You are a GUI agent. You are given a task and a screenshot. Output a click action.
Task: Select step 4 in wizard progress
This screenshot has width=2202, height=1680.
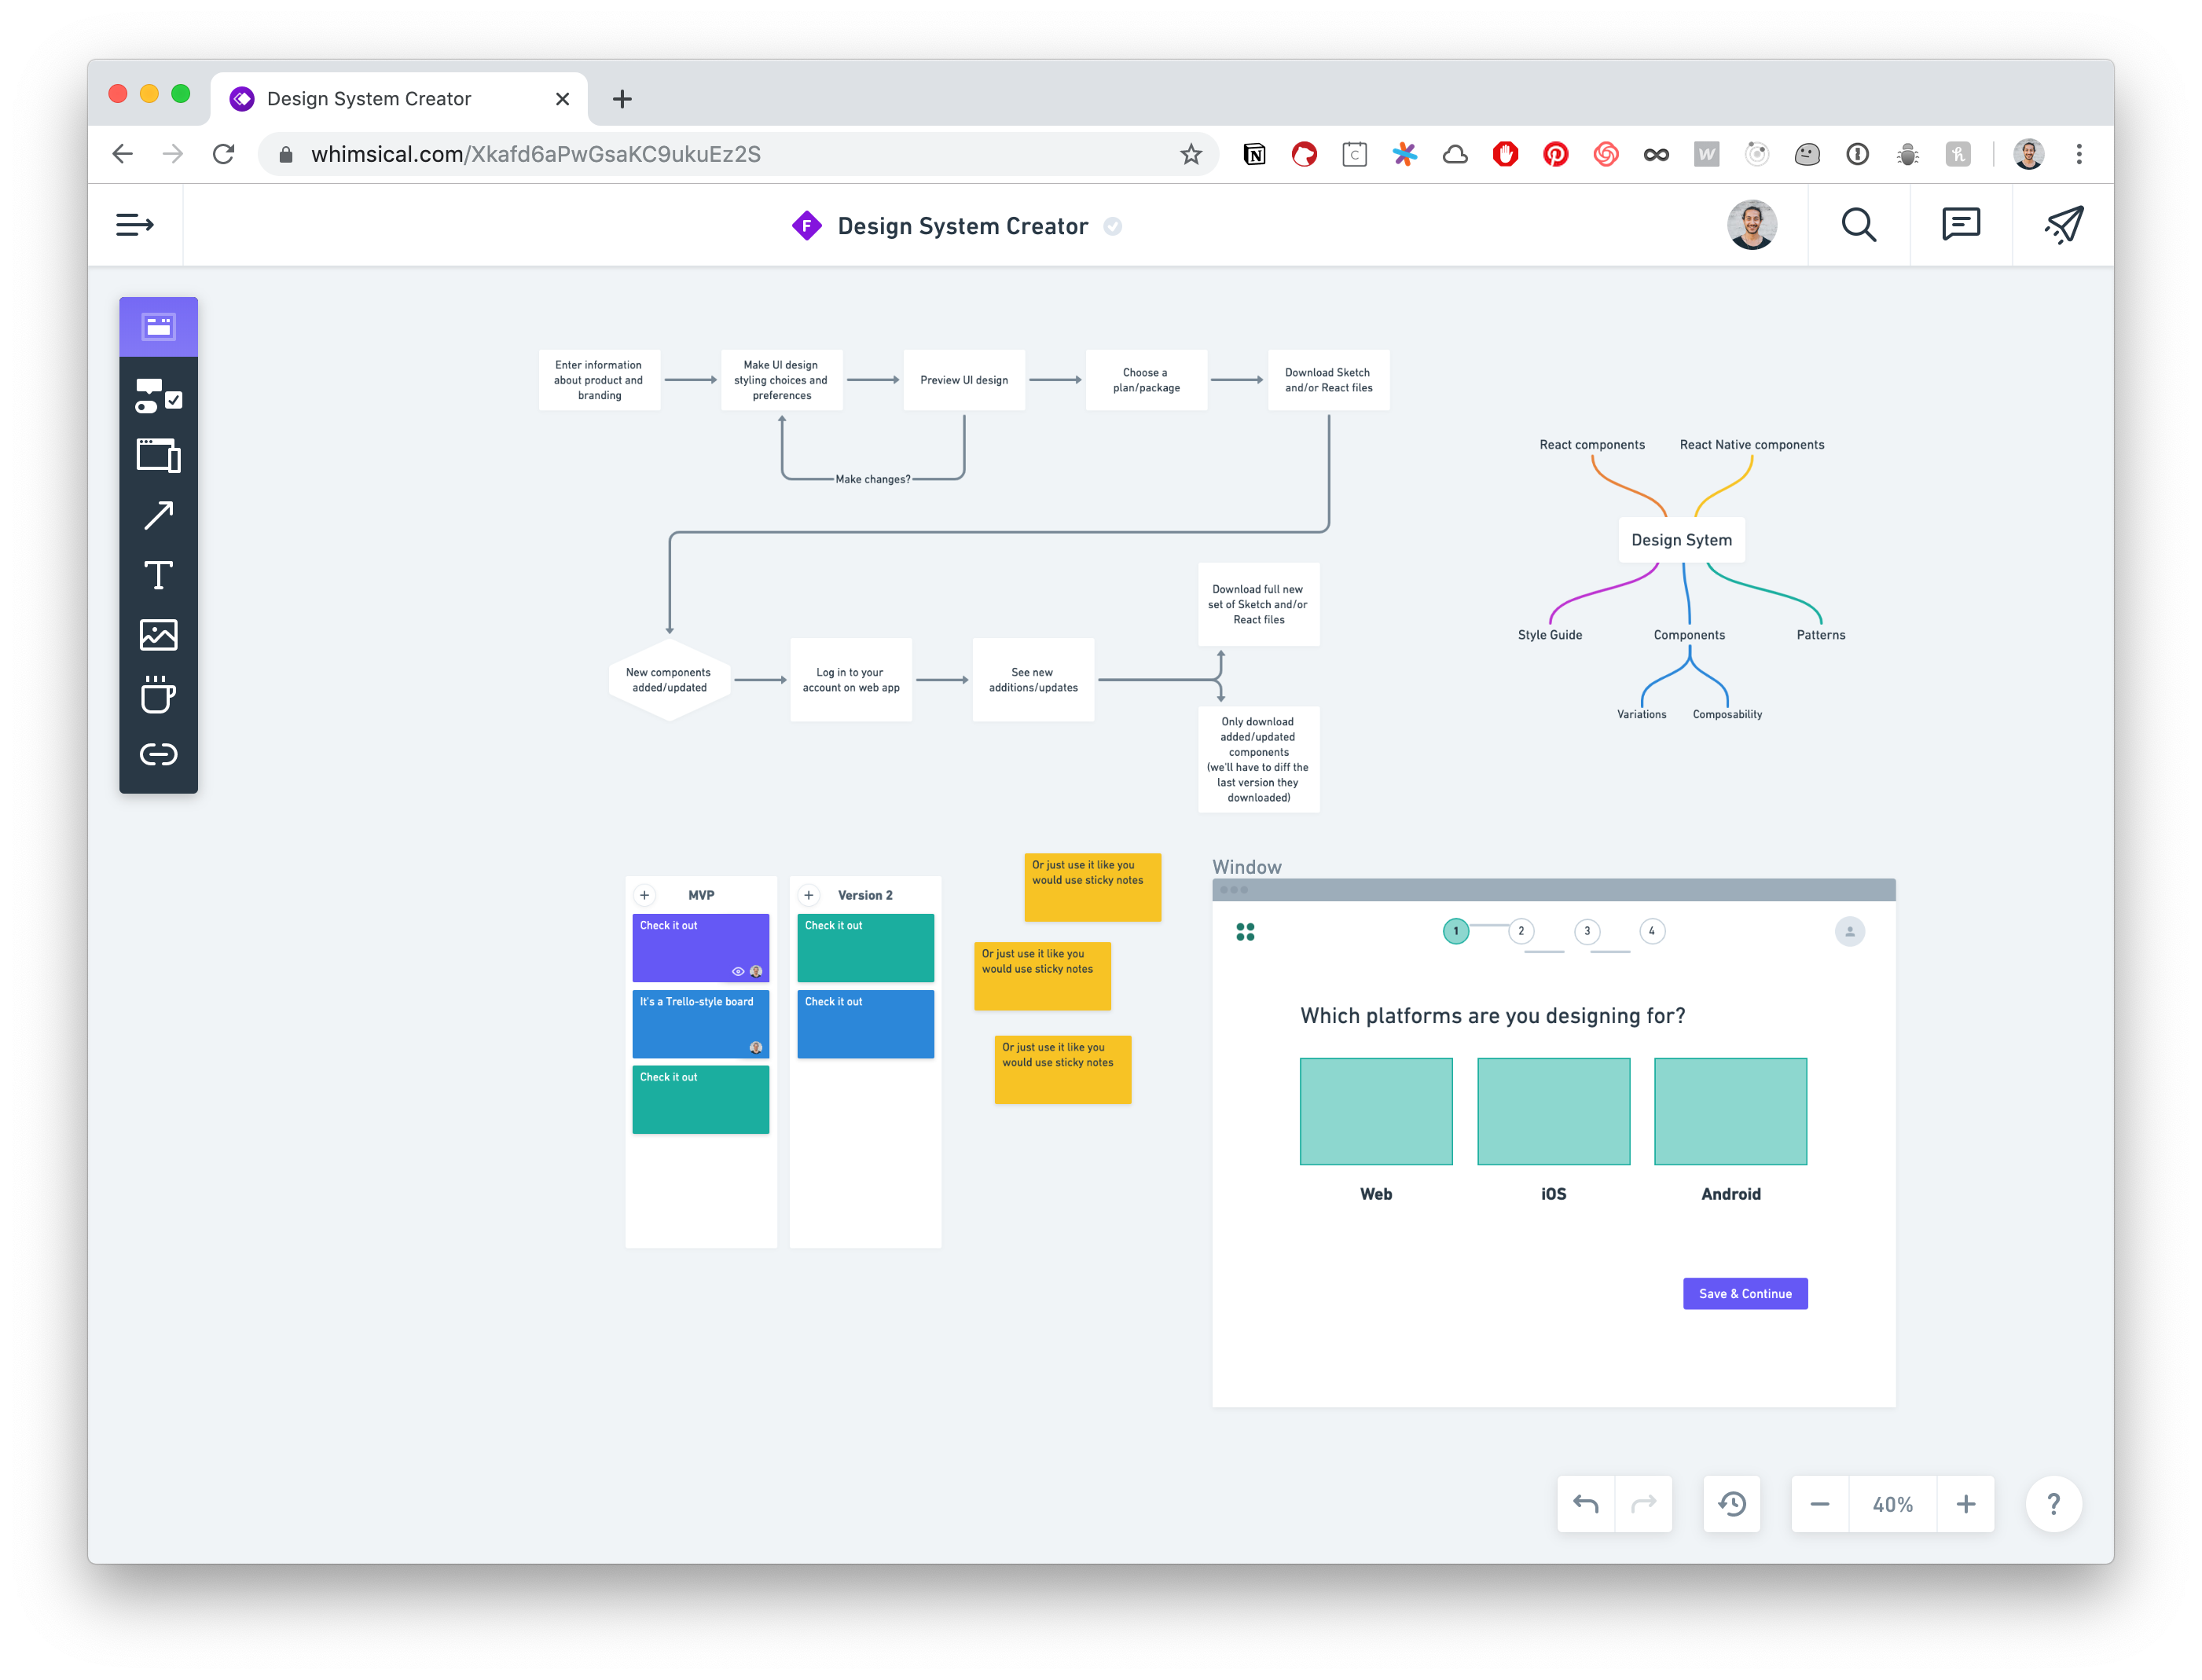1652,931
